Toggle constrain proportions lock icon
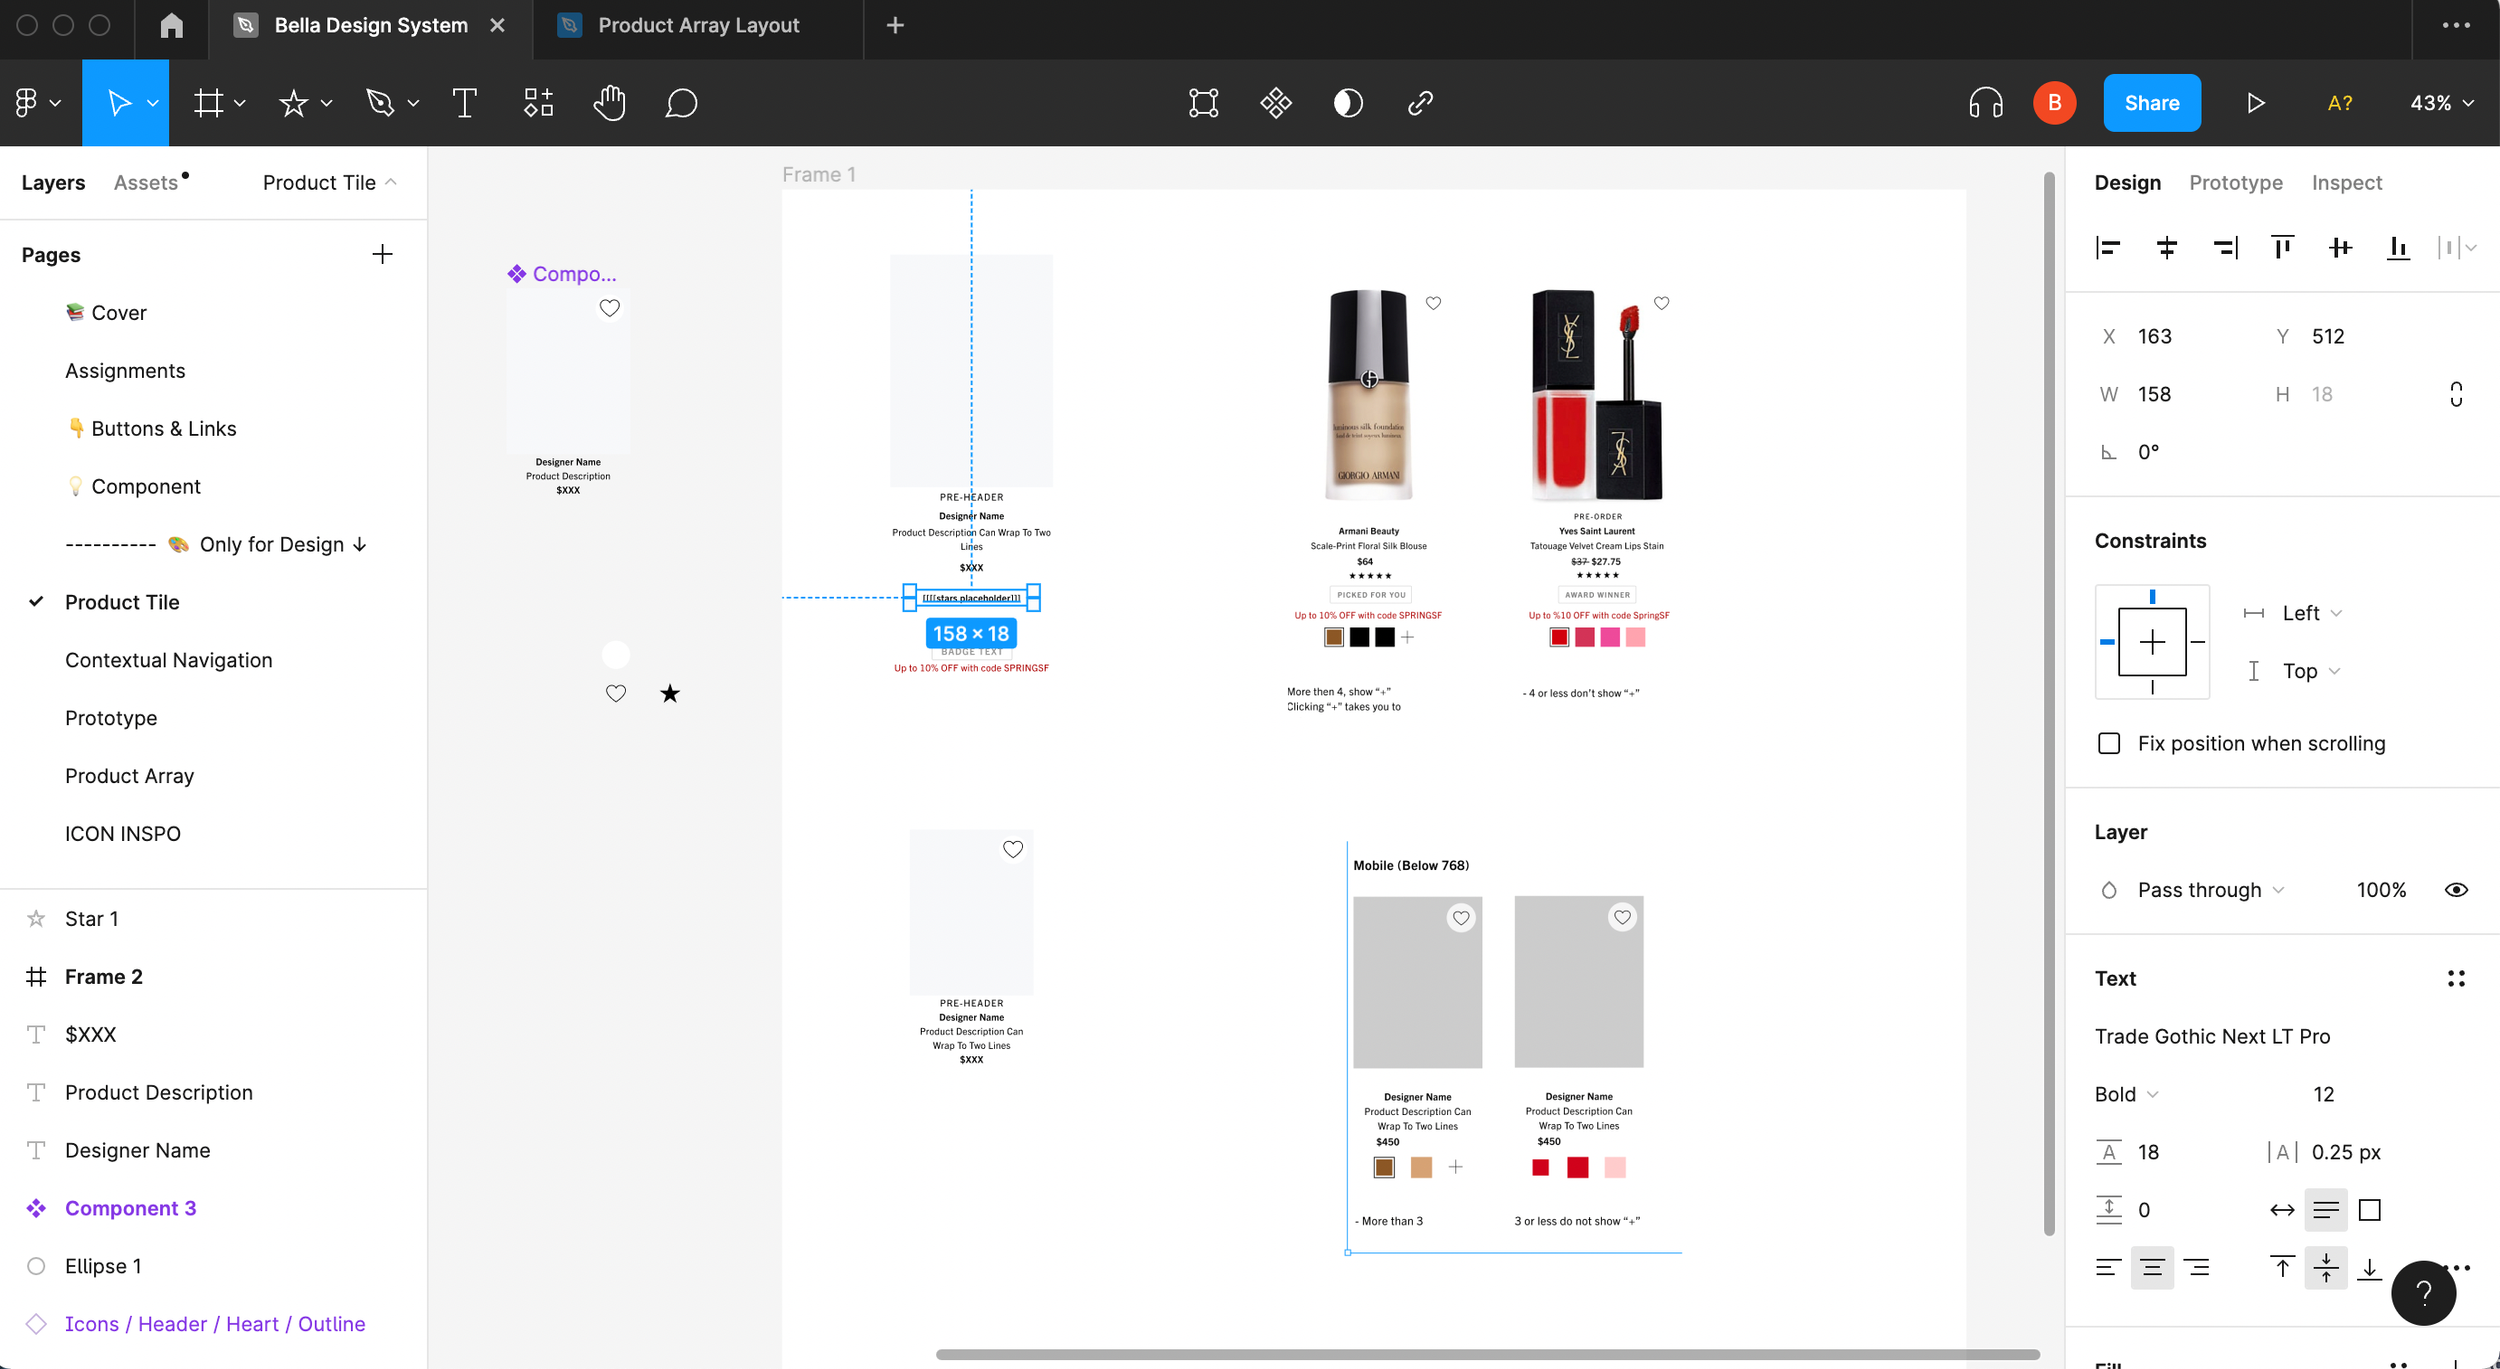This screenshot has width=2500, height=1369. pos(2456,394)
